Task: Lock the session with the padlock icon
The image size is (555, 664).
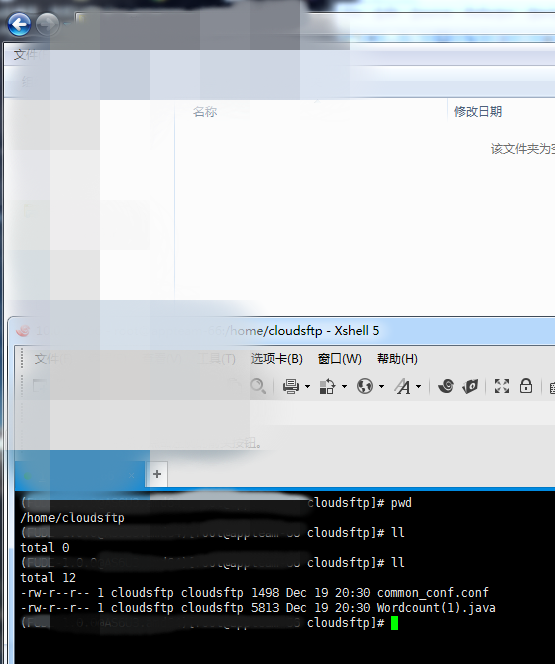Action: 526,386
